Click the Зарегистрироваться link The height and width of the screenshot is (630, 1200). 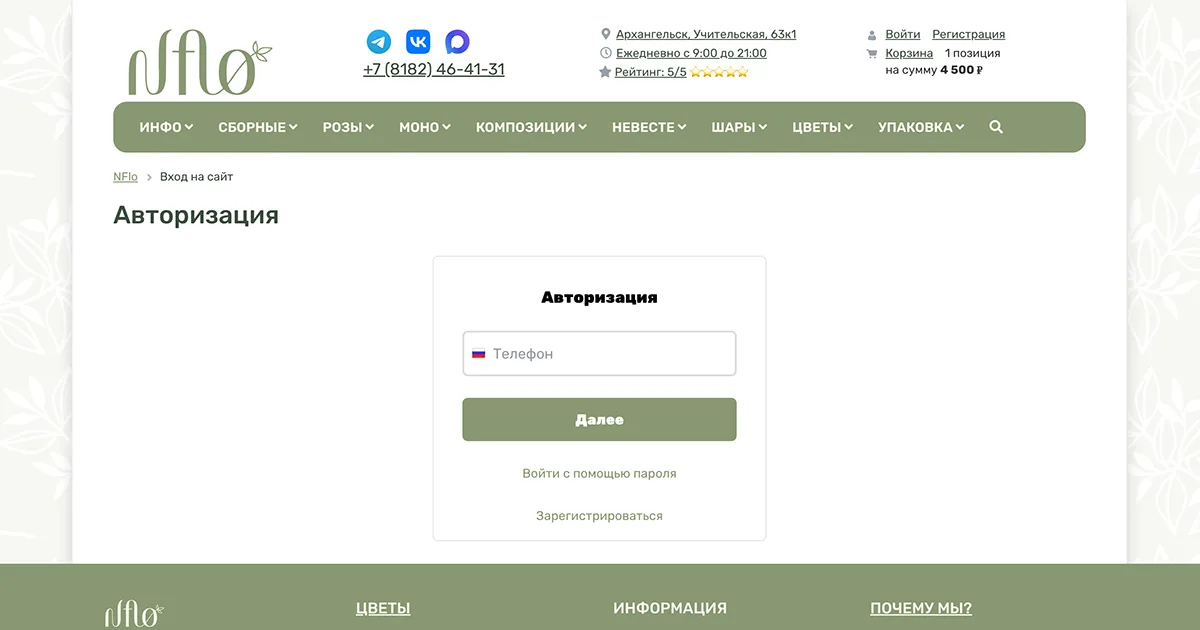point(599,516)
